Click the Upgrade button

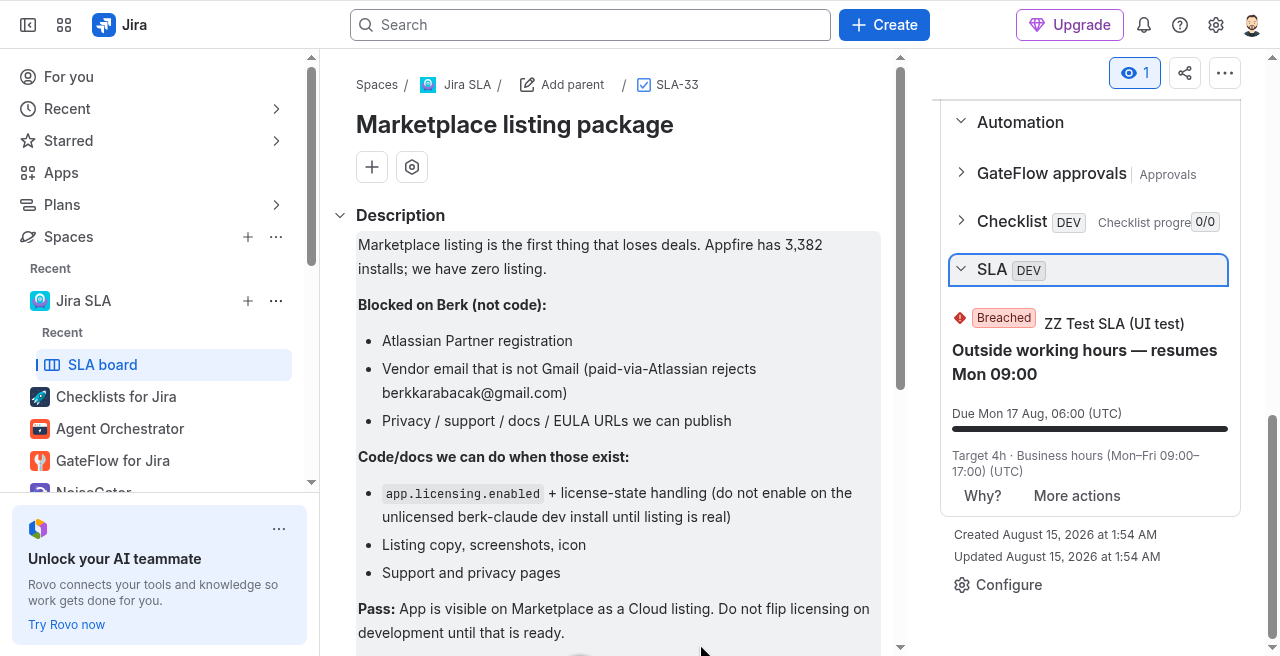[1069, 25]
